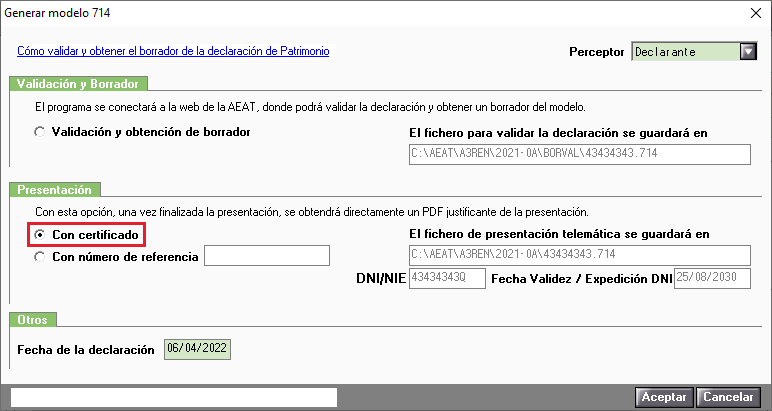Click the Cancelar button

(728, 397)
